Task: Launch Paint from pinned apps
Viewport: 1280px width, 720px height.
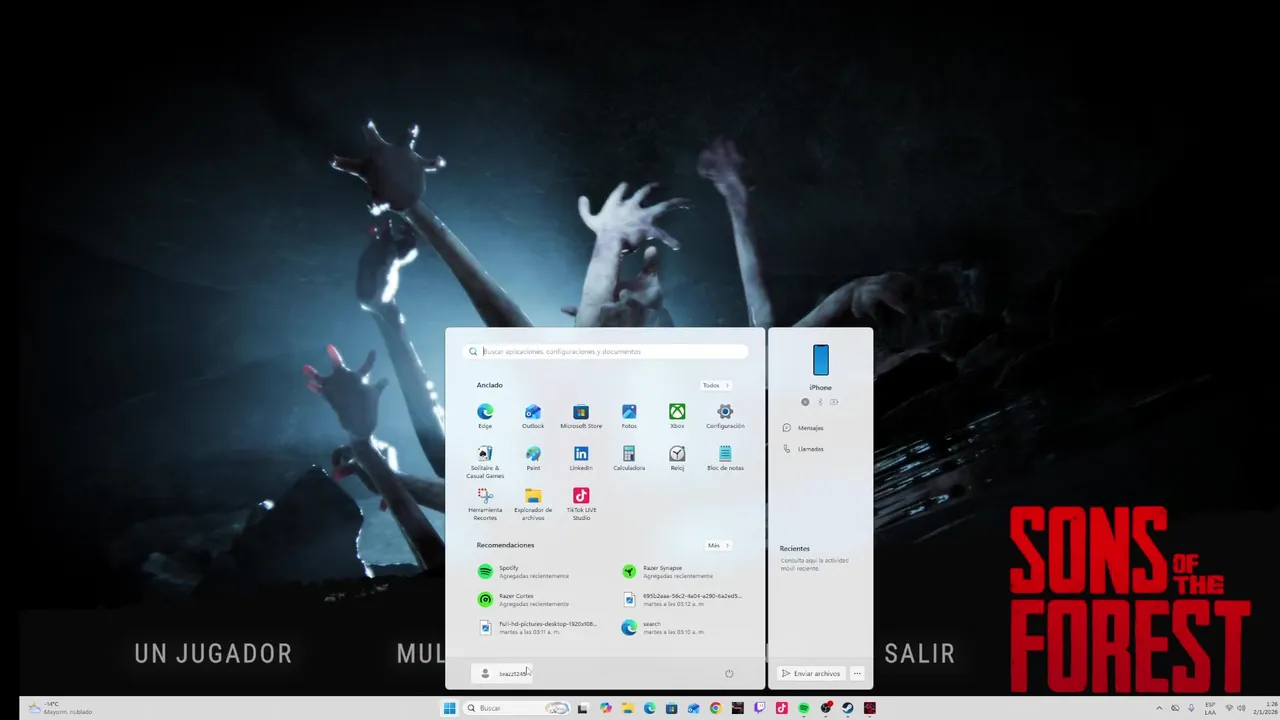Action: pyautogui.click(x=533, y=458)
